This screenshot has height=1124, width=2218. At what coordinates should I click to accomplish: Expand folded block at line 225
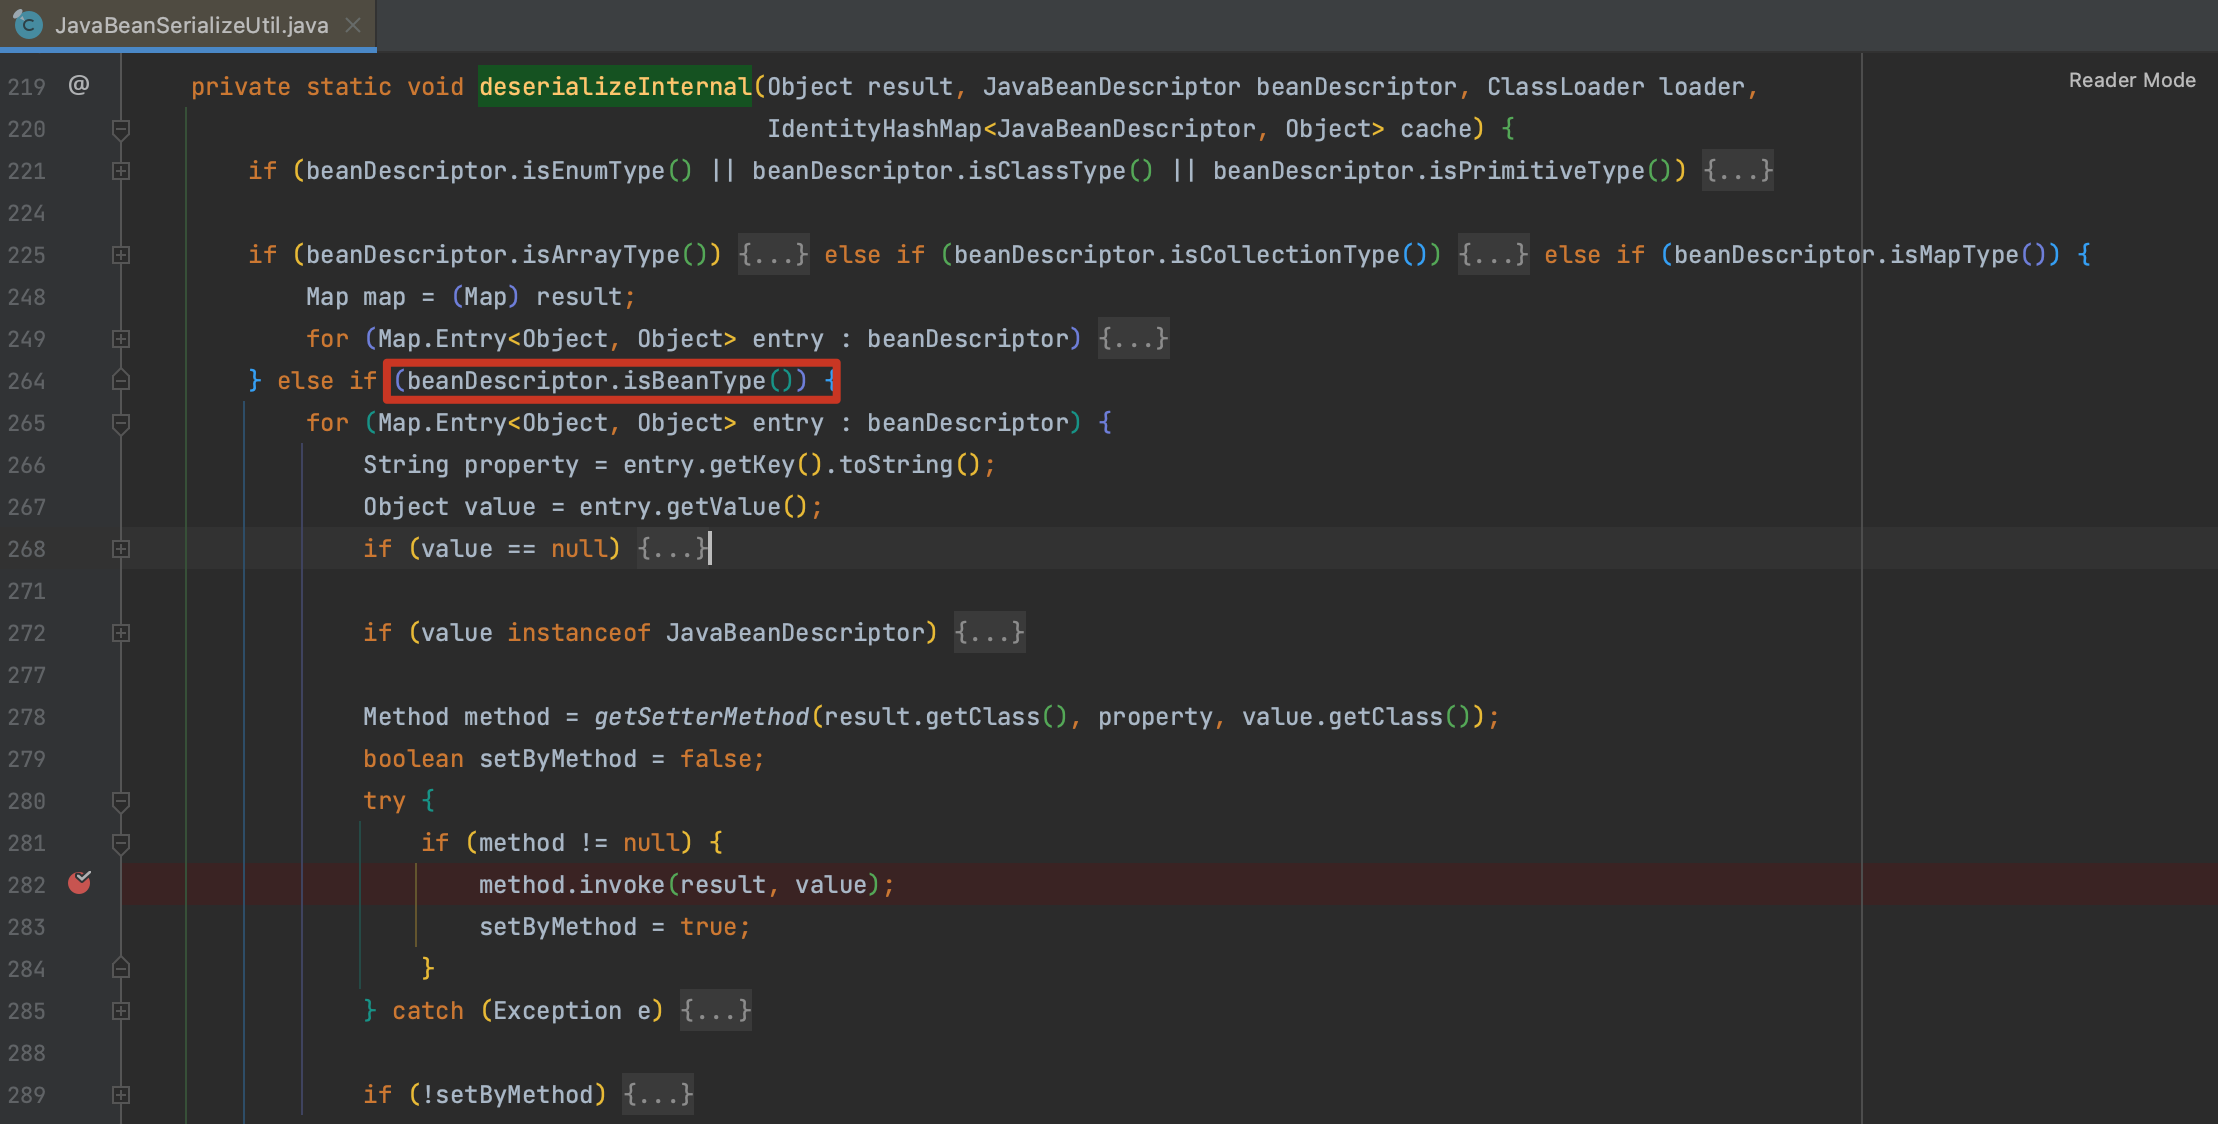pyautogui.click(x=121, y=255)
